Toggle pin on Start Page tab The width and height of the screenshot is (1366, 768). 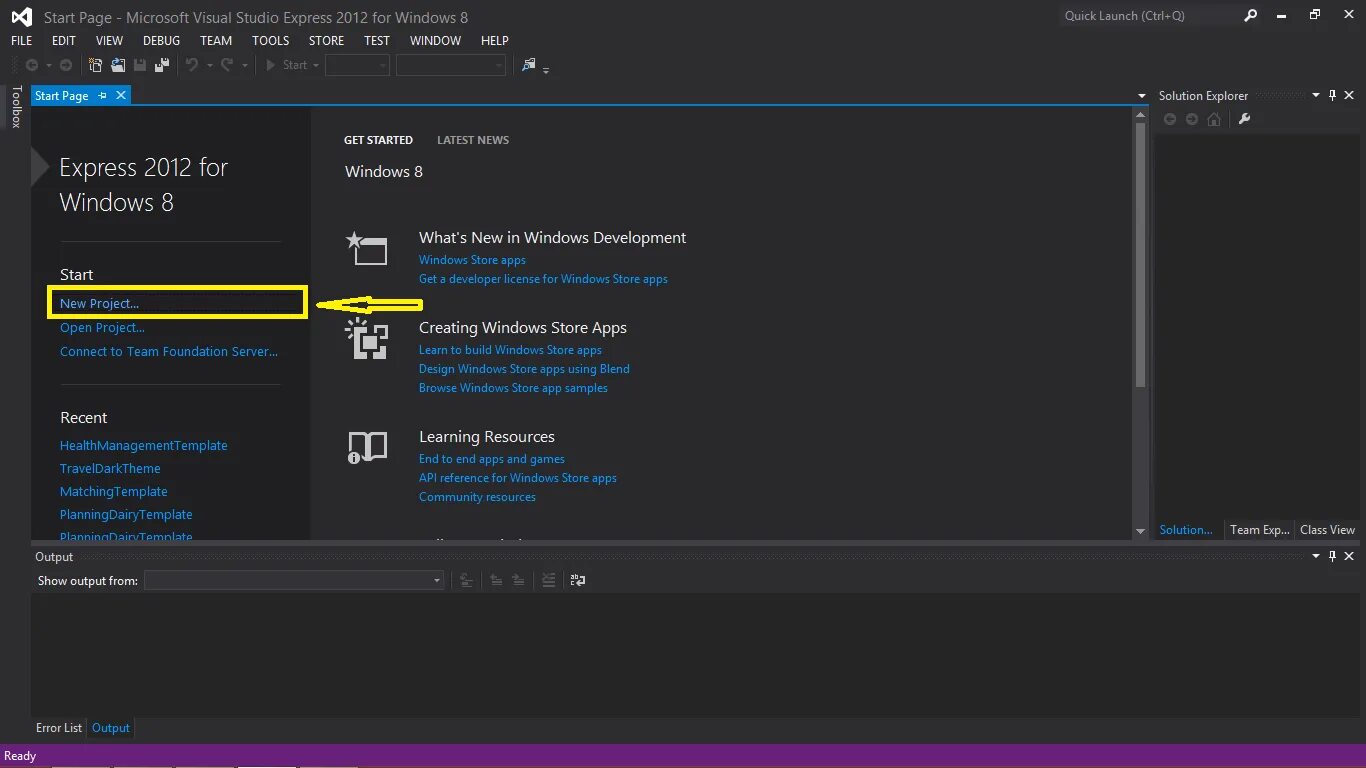tap(102, 95)
